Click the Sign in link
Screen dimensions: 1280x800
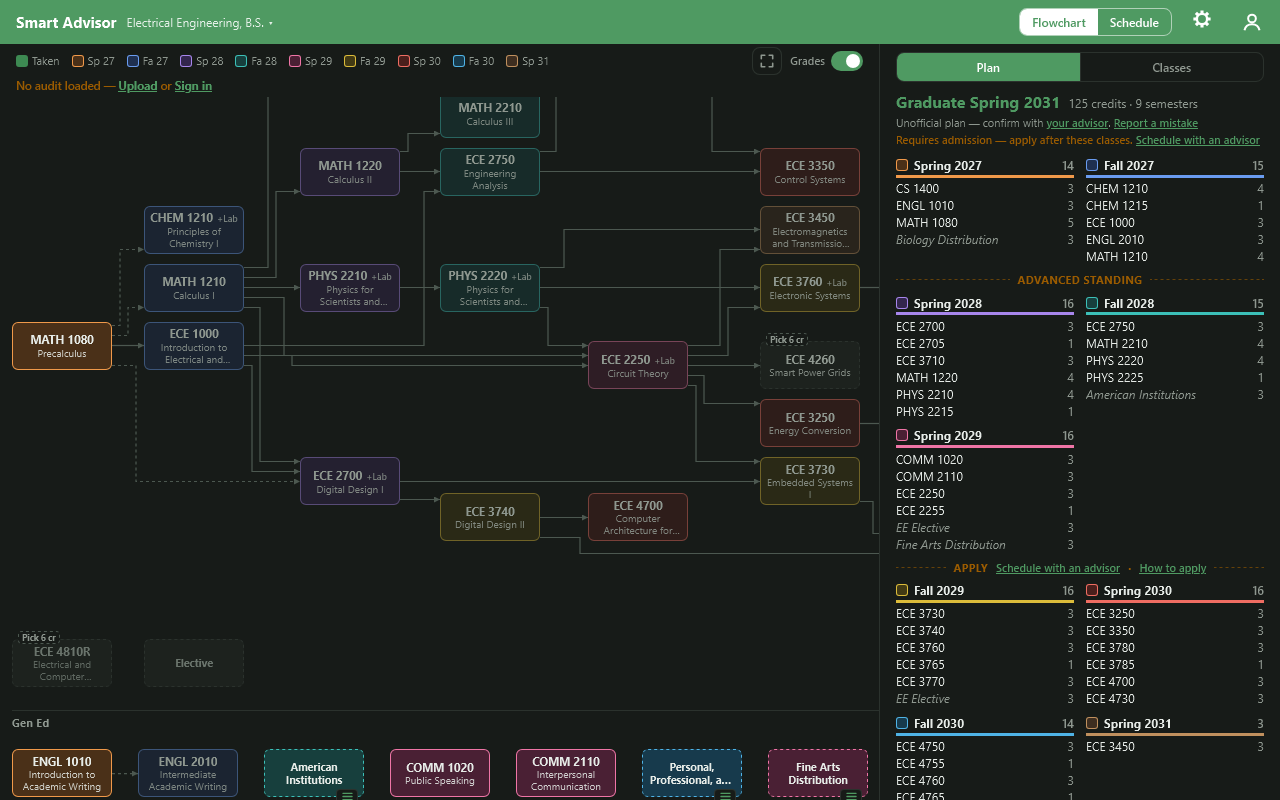(x=193, y=86)
